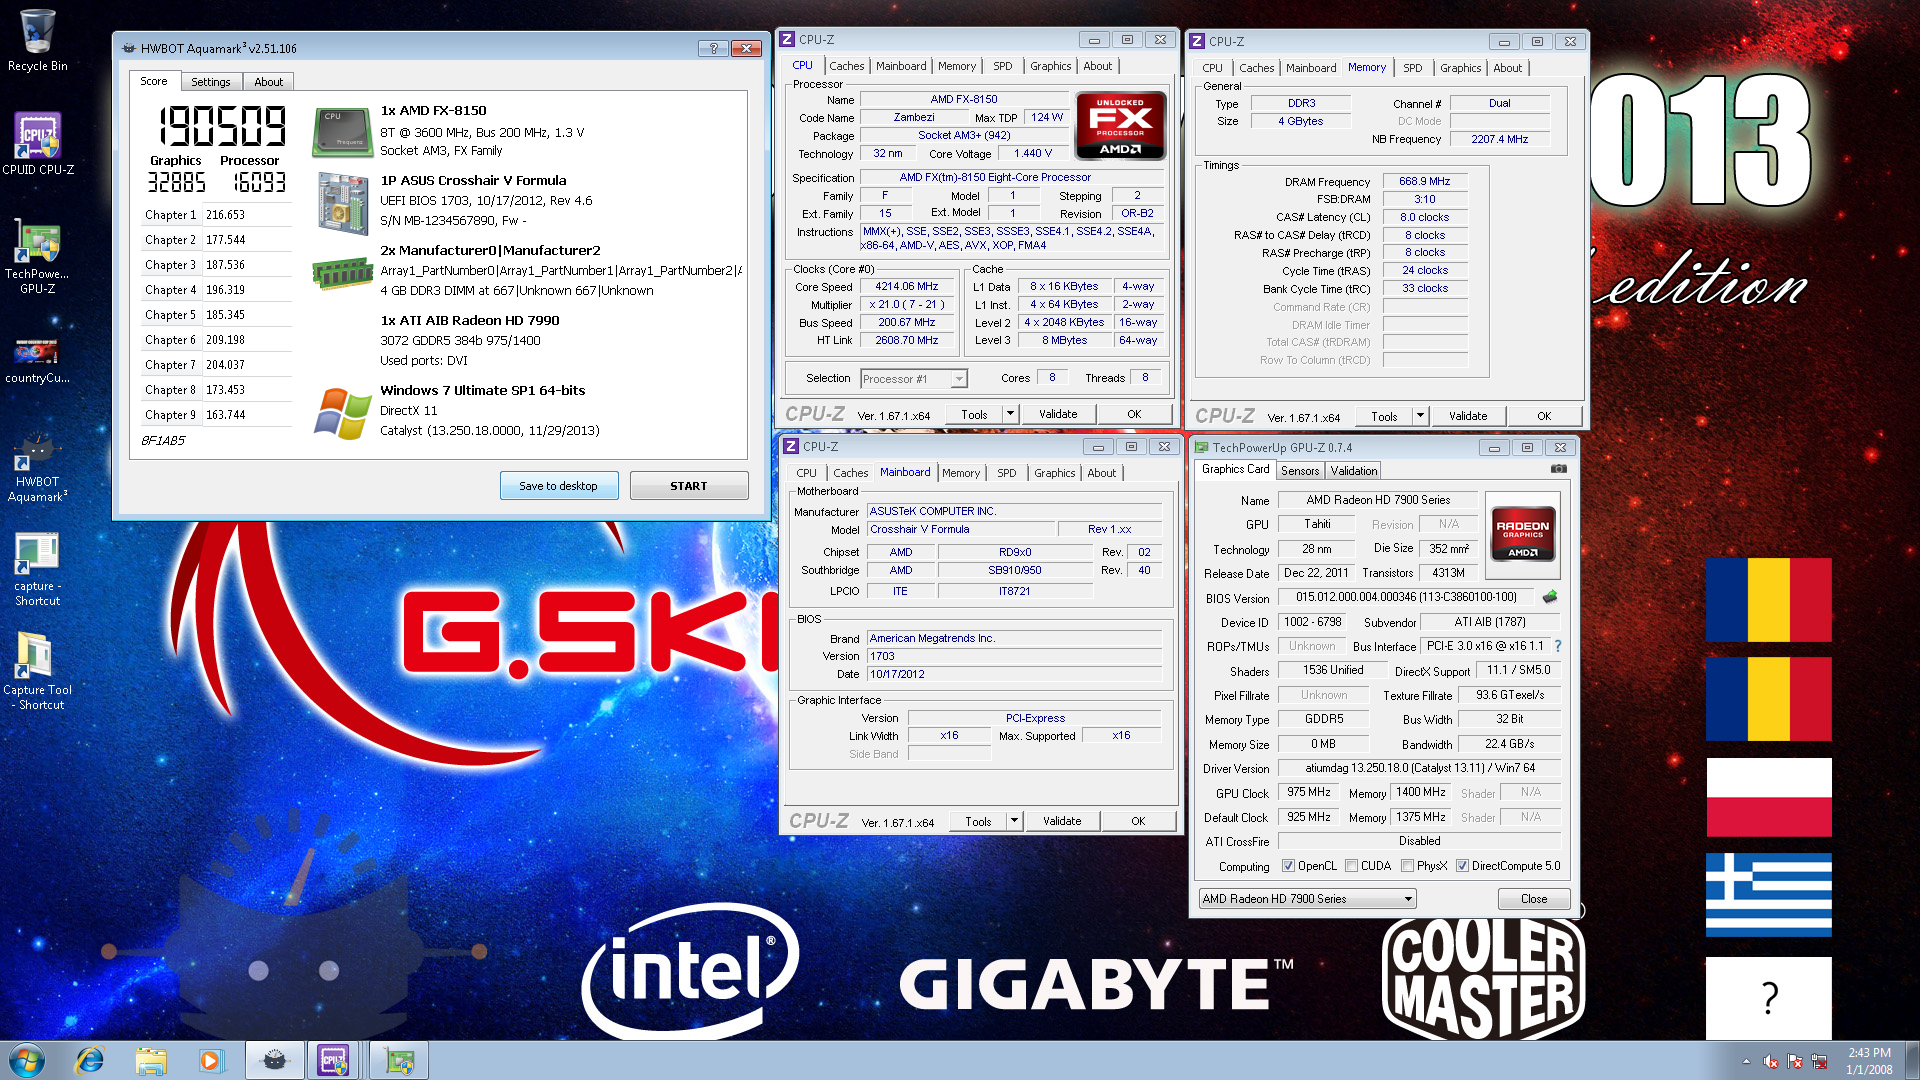Click the Core Speed value 4214.06 MHz
The width and height of the screenshot is (1920, 1080).
[906, 287]
